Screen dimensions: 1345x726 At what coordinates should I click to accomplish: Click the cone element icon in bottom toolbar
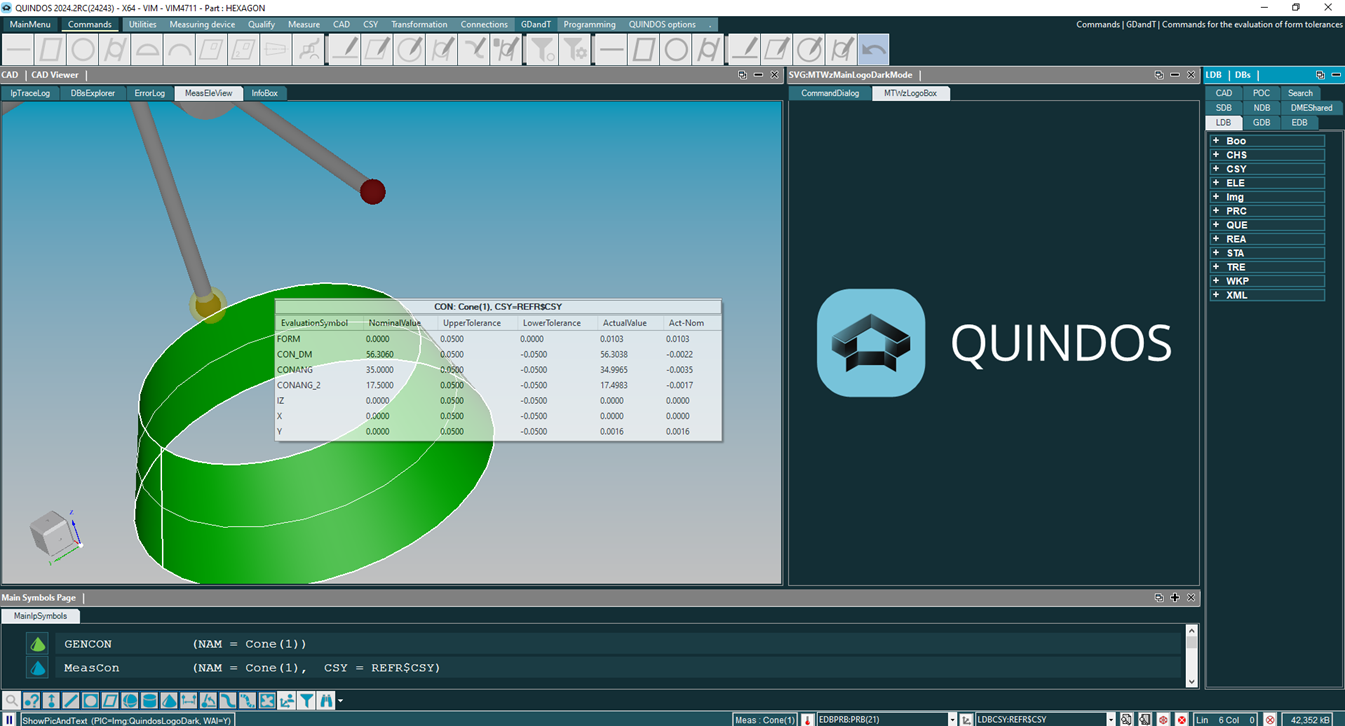tap(169, 701)
